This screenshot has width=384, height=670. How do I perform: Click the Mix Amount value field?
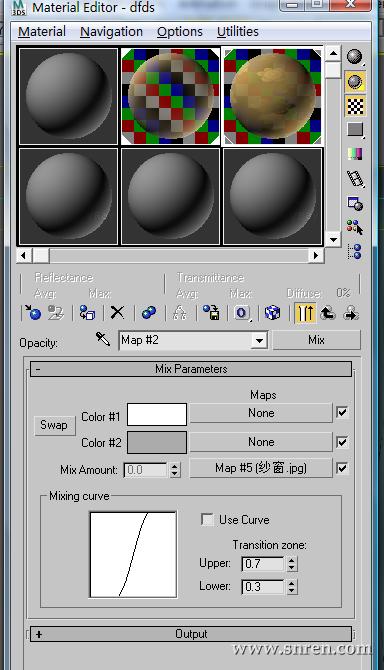(x=146, y=470)
